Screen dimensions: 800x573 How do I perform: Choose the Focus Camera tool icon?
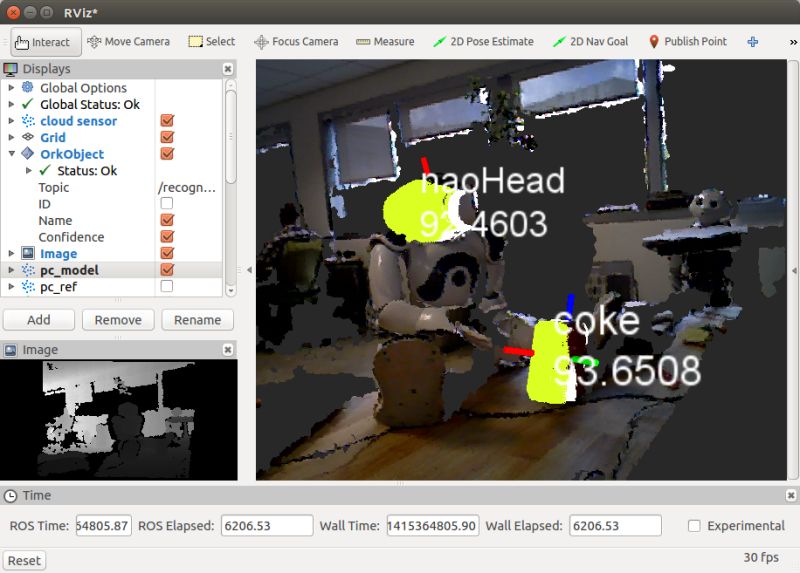(261, 42)
